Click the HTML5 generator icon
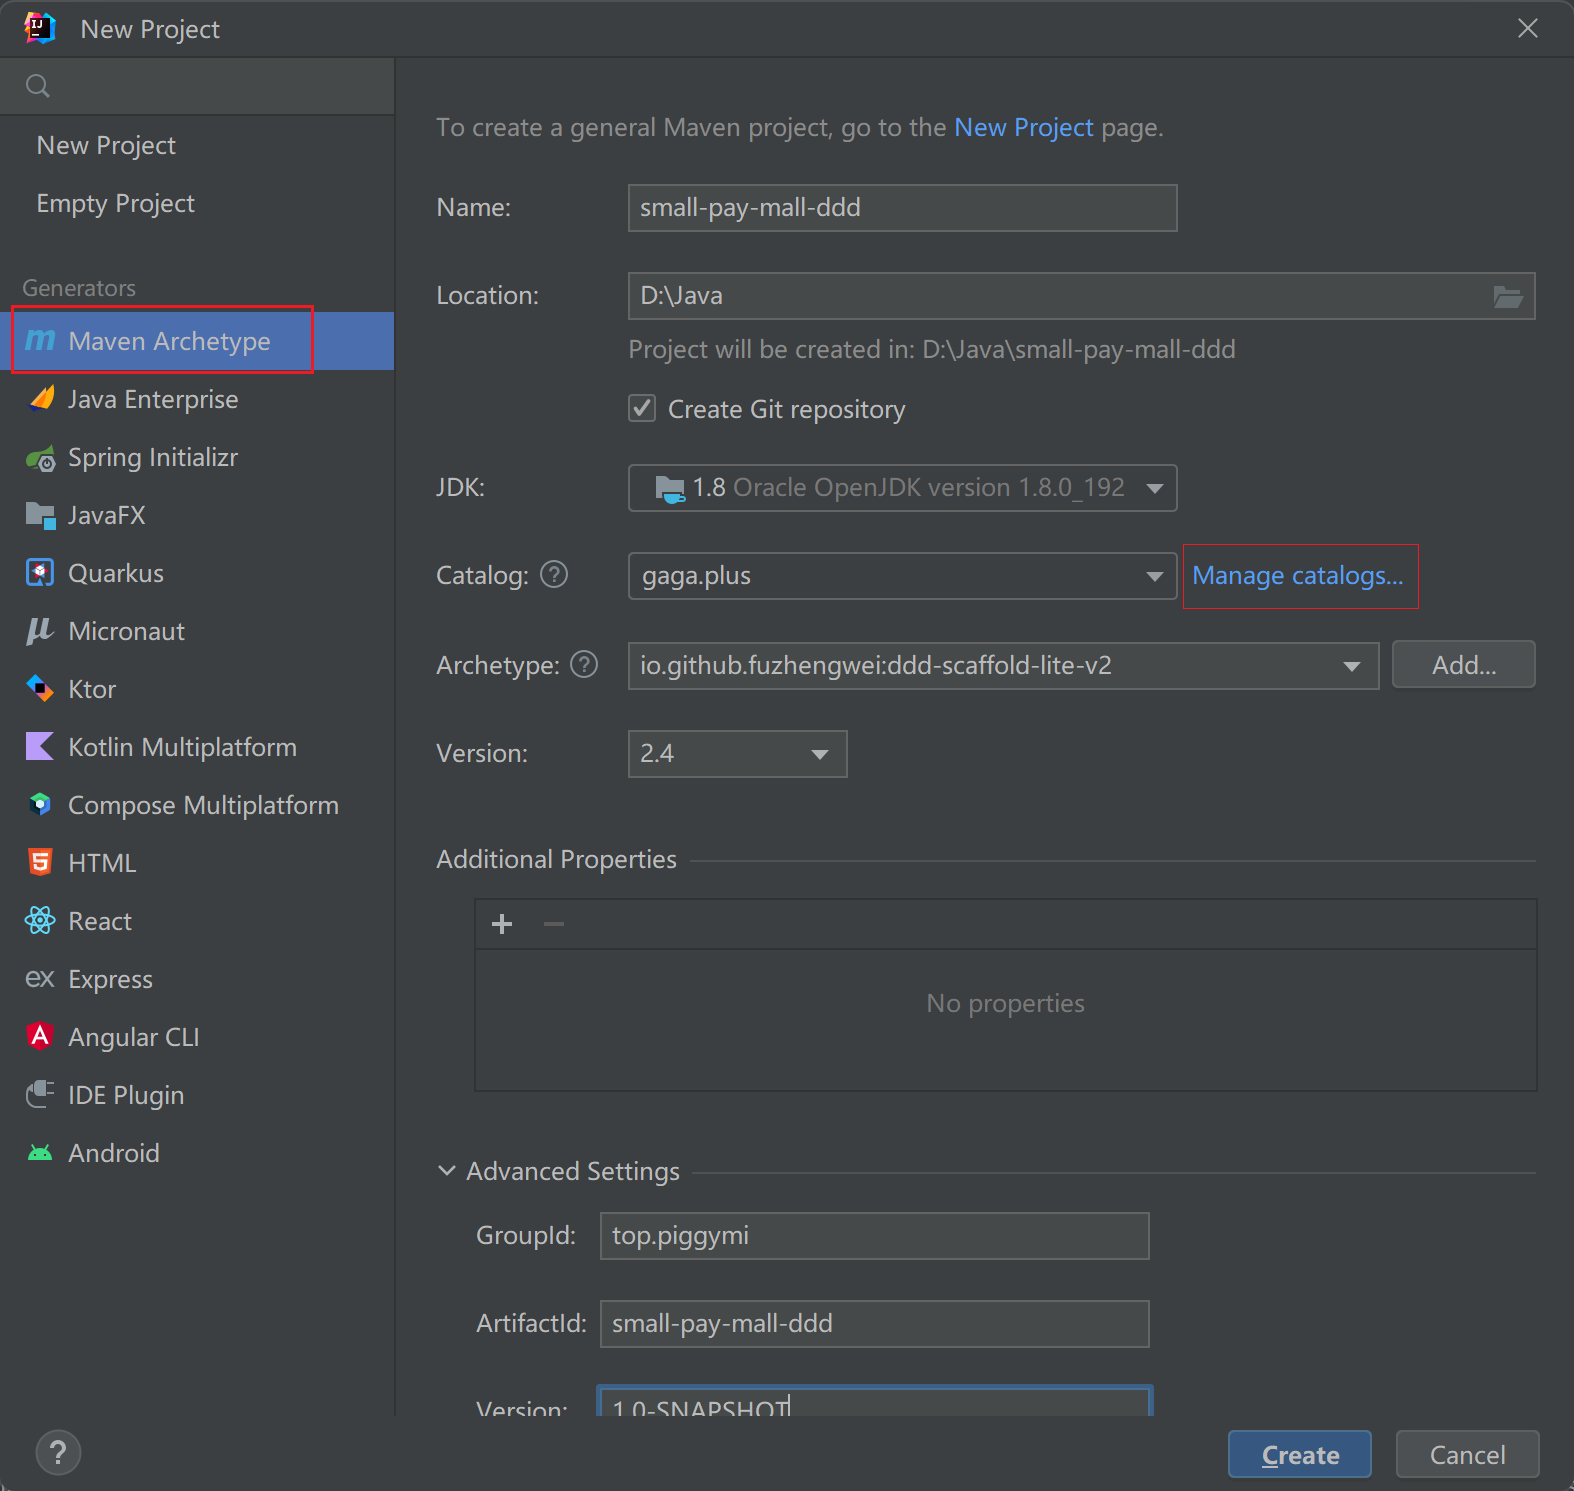This screenshot has height=1491, width=1574. point(40,863)
